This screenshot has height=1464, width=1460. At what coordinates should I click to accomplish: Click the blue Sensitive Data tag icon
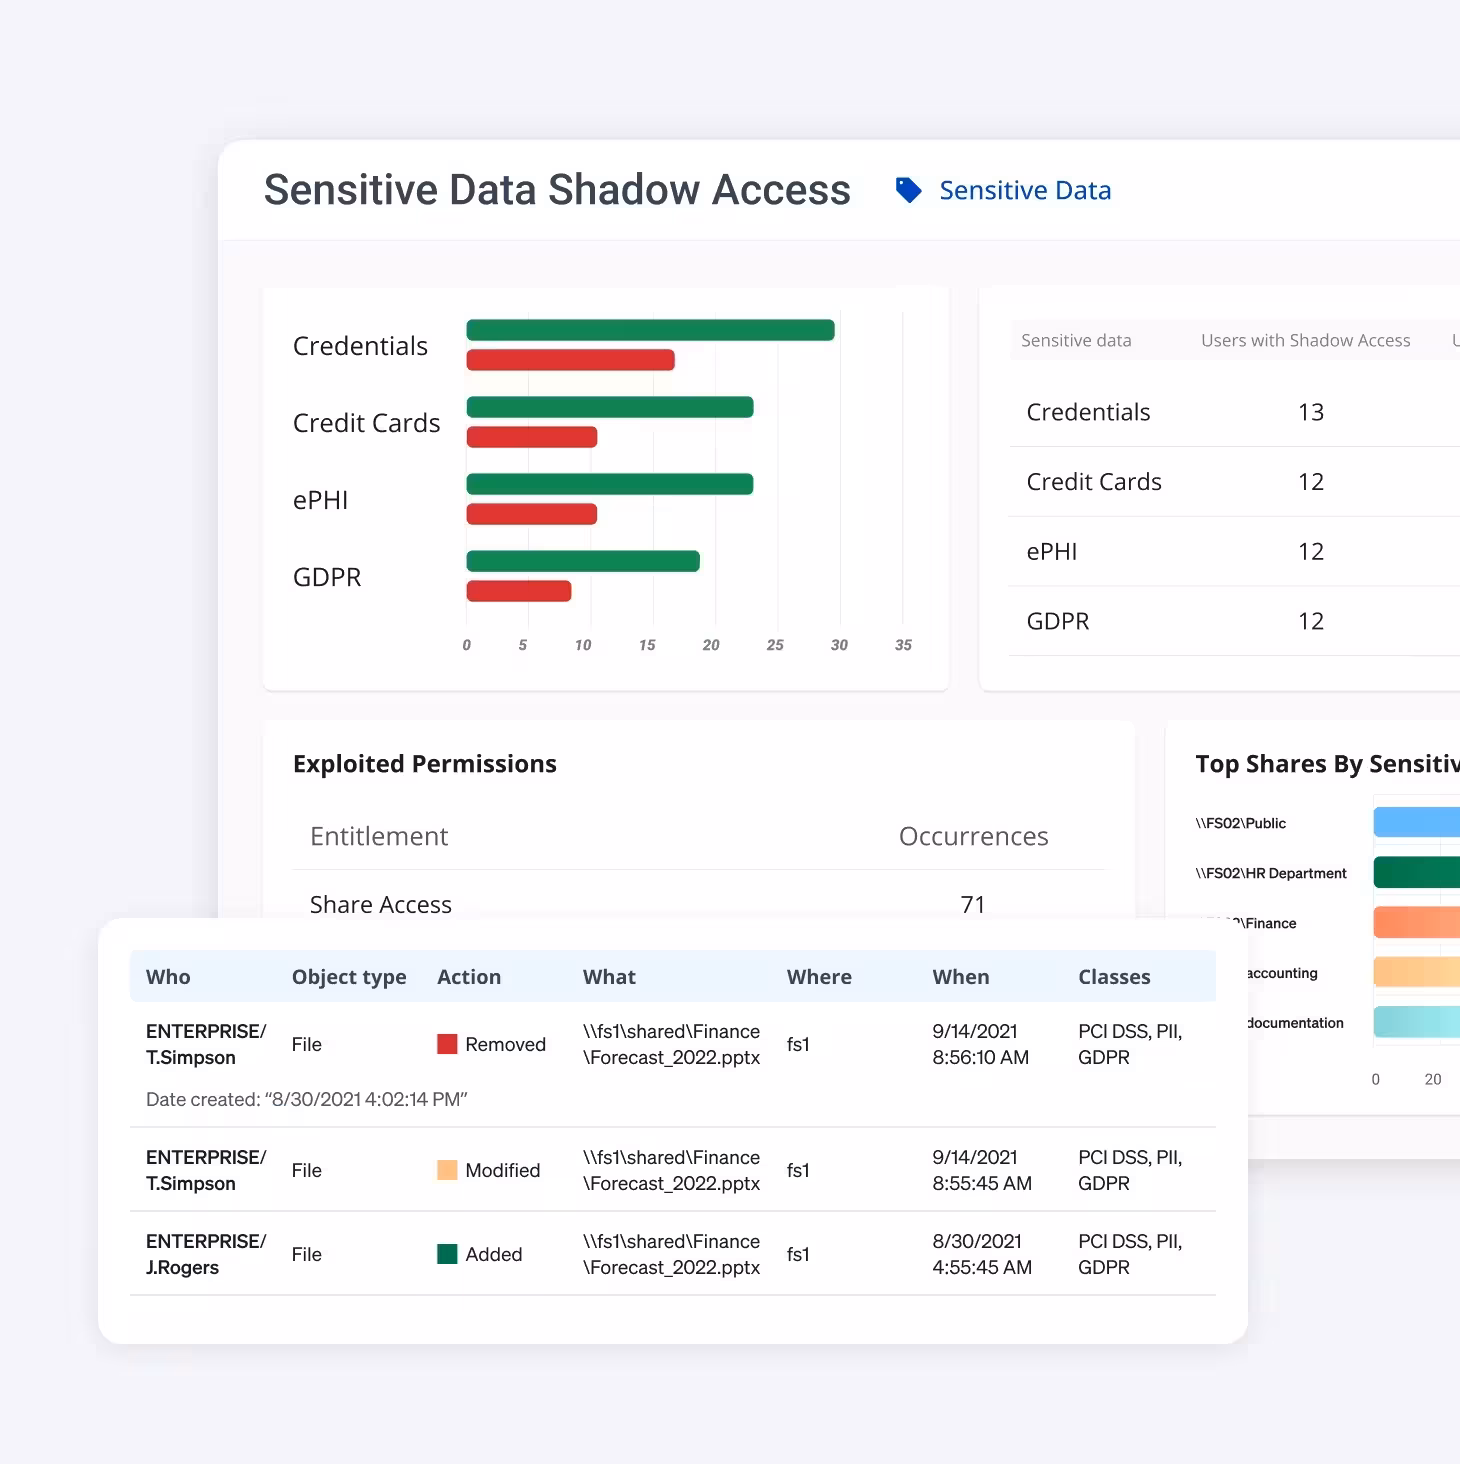(x=908, y=190)
